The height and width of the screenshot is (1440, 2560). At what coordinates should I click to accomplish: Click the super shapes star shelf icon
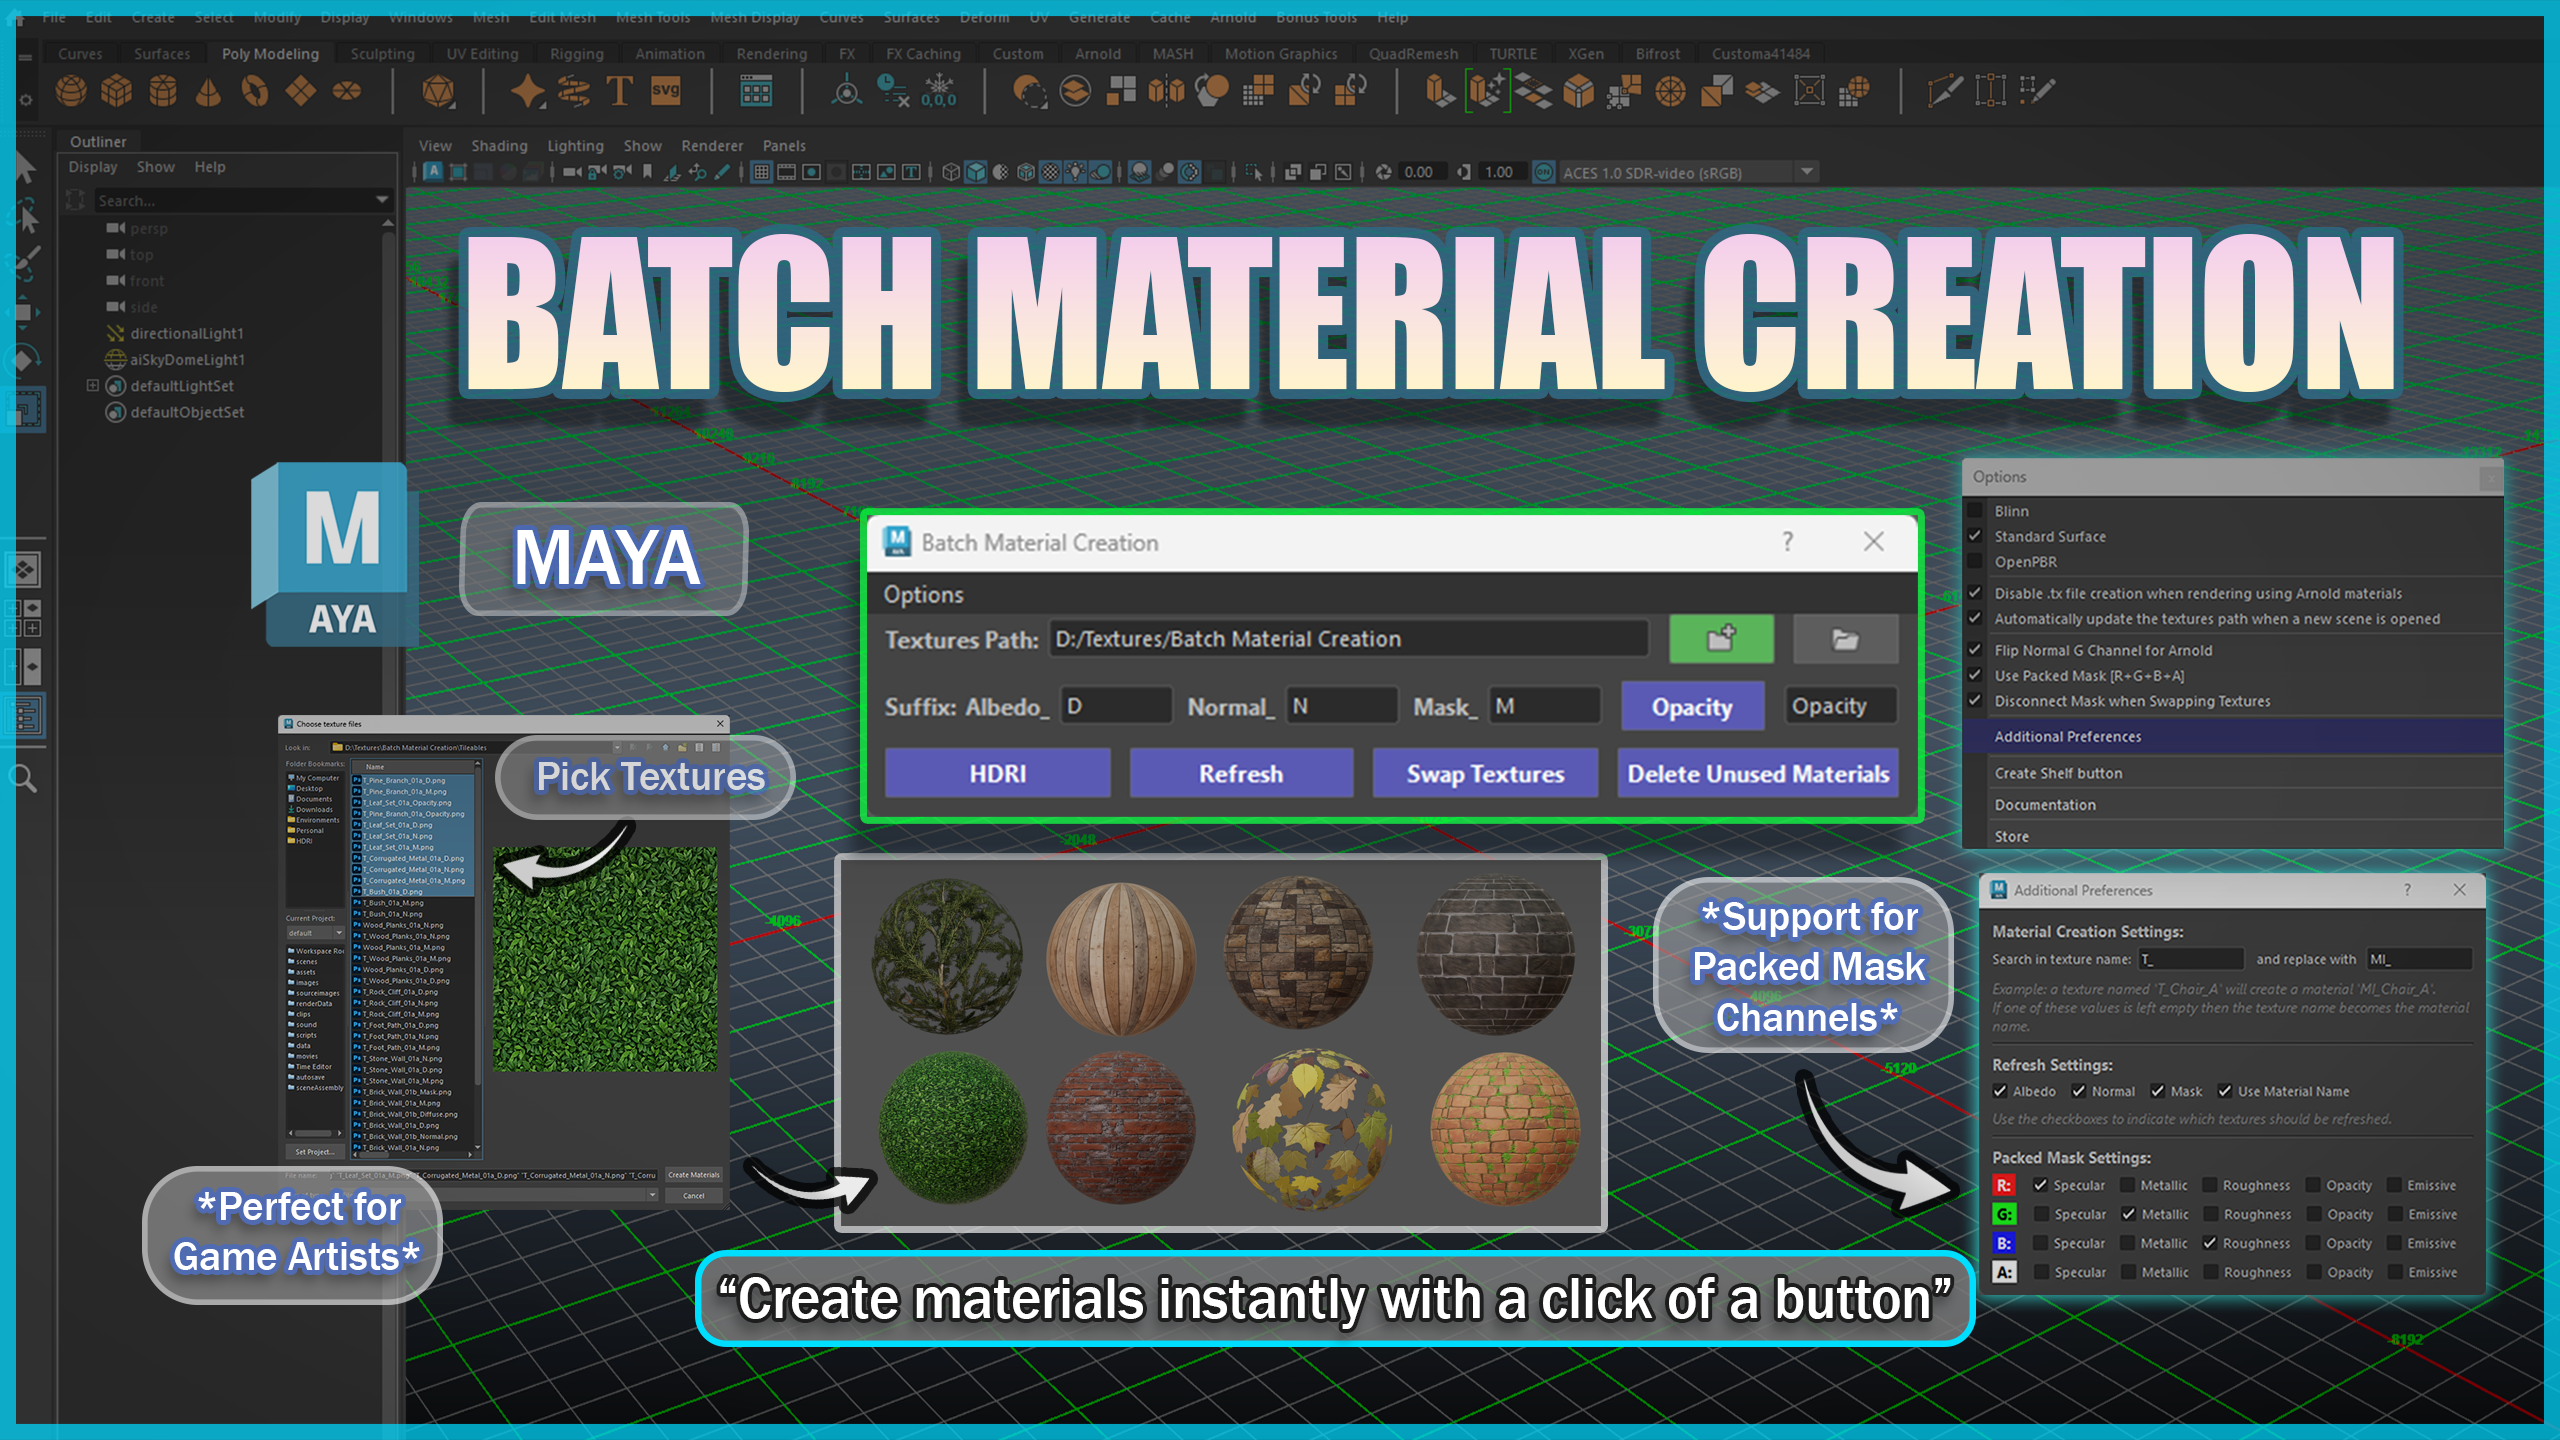coord(528,92)
